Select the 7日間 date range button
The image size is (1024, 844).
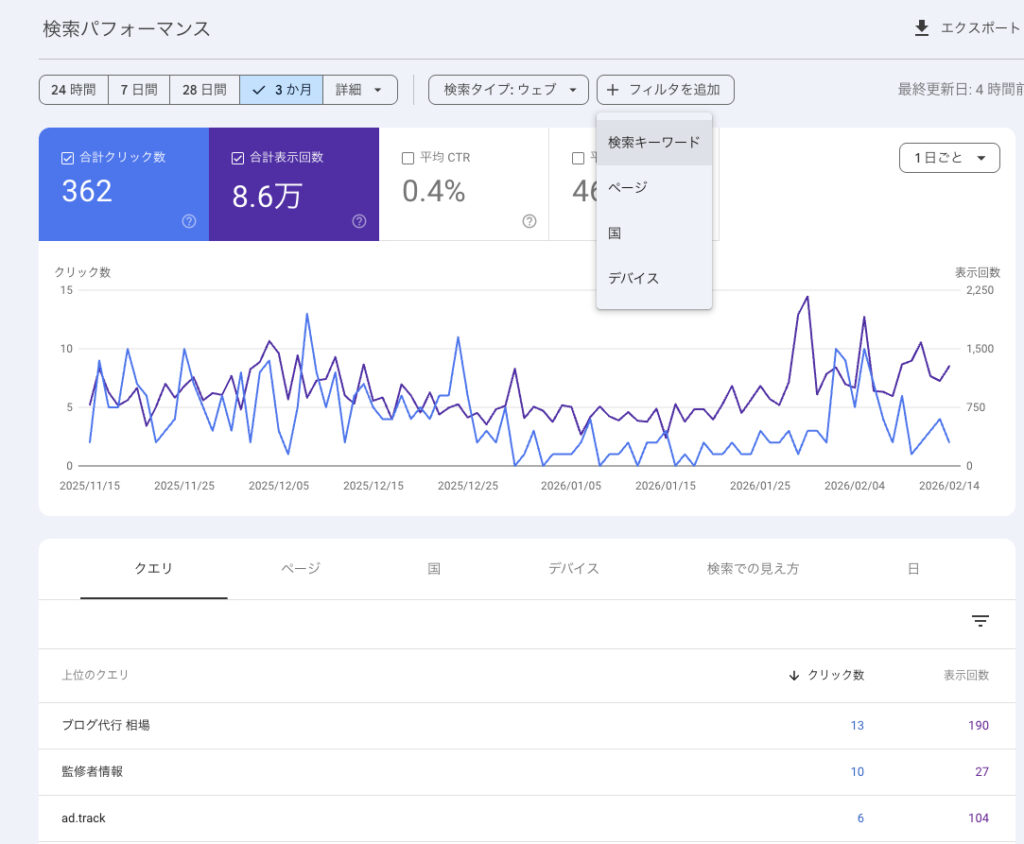[x=138, y=90]
